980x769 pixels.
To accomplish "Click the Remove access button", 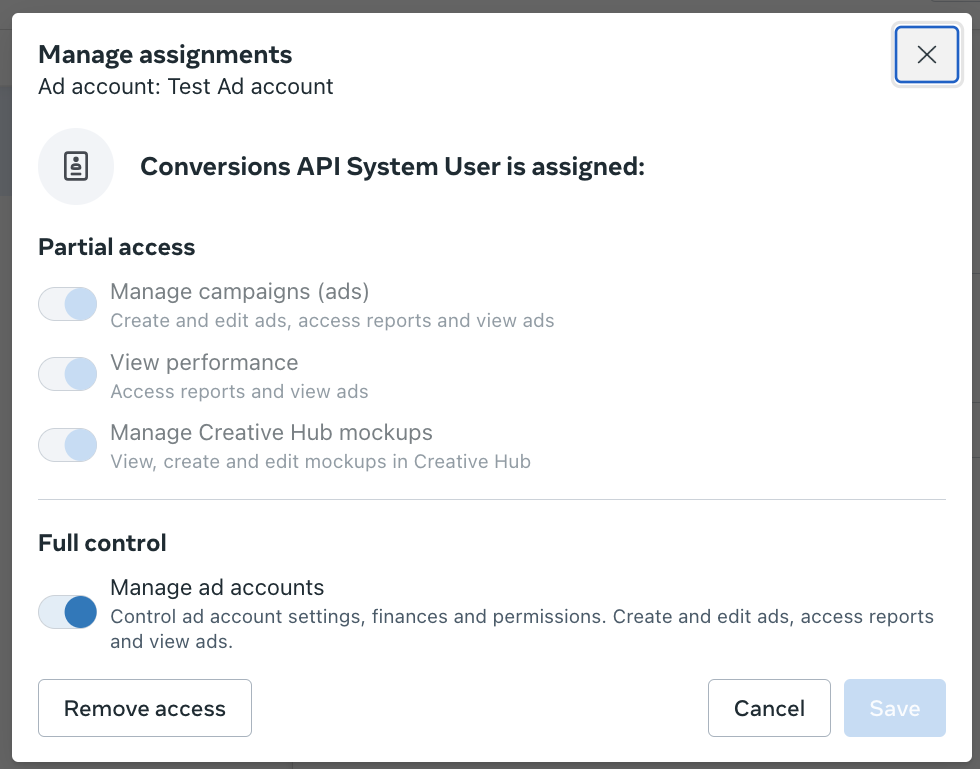I will (145, 708).
